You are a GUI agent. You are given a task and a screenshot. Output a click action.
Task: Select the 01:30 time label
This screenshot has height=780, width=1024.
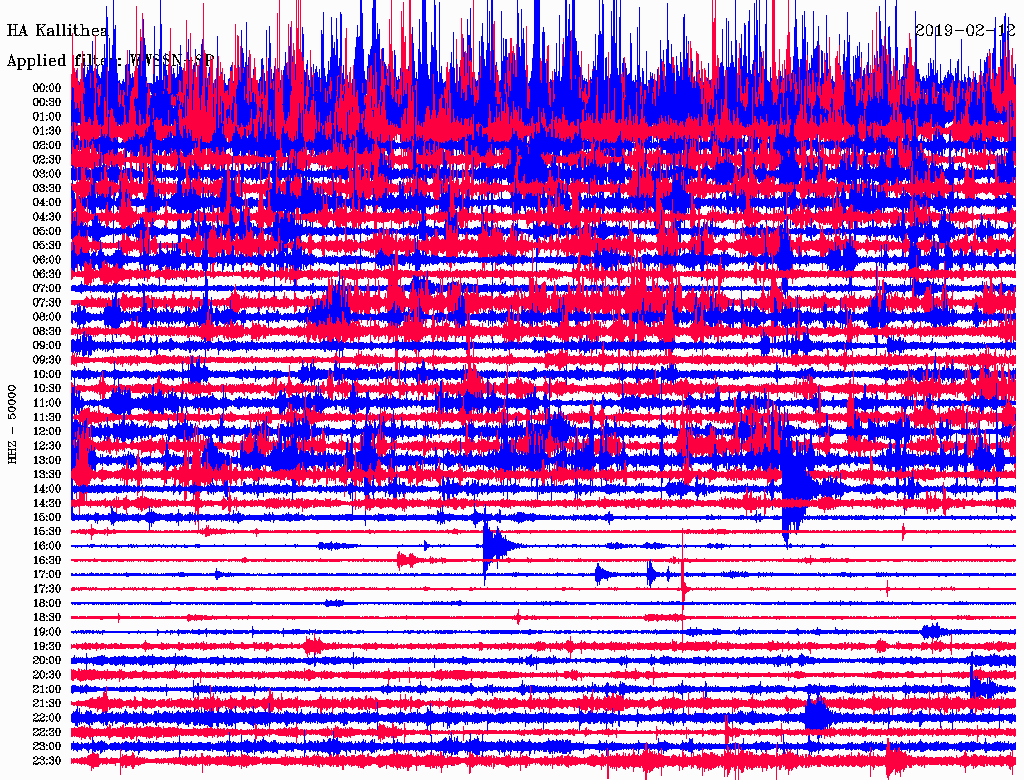point(46,131)
